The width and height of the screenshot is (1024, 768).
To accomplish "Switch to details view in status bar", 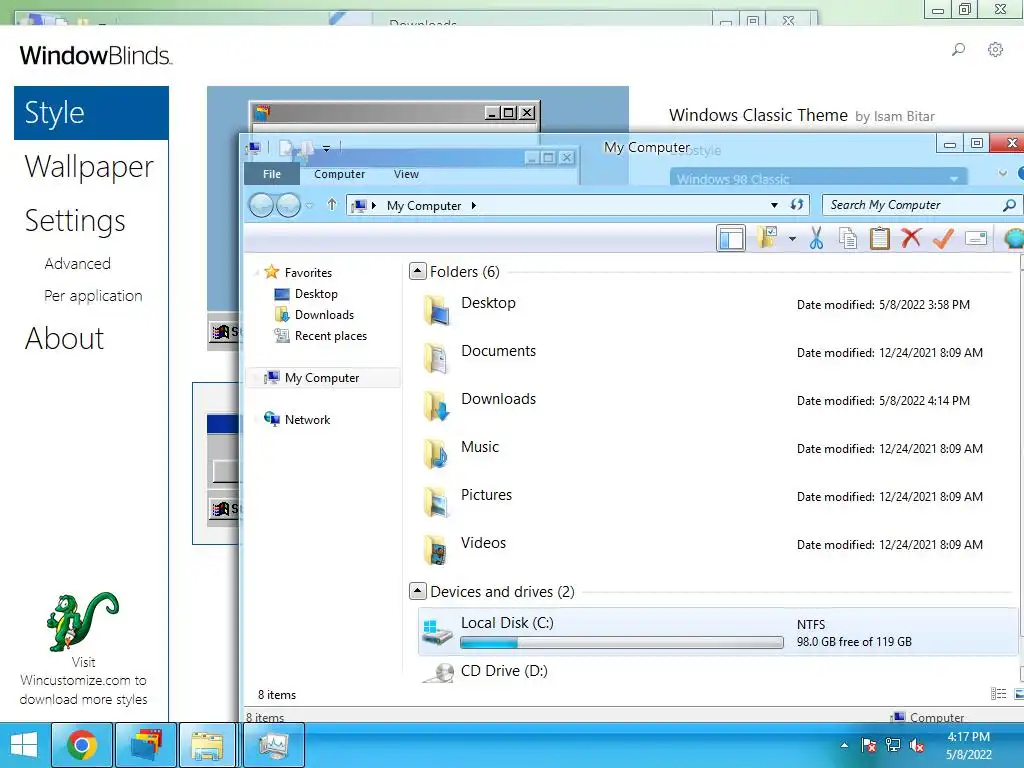I will (x=999, y=694).
